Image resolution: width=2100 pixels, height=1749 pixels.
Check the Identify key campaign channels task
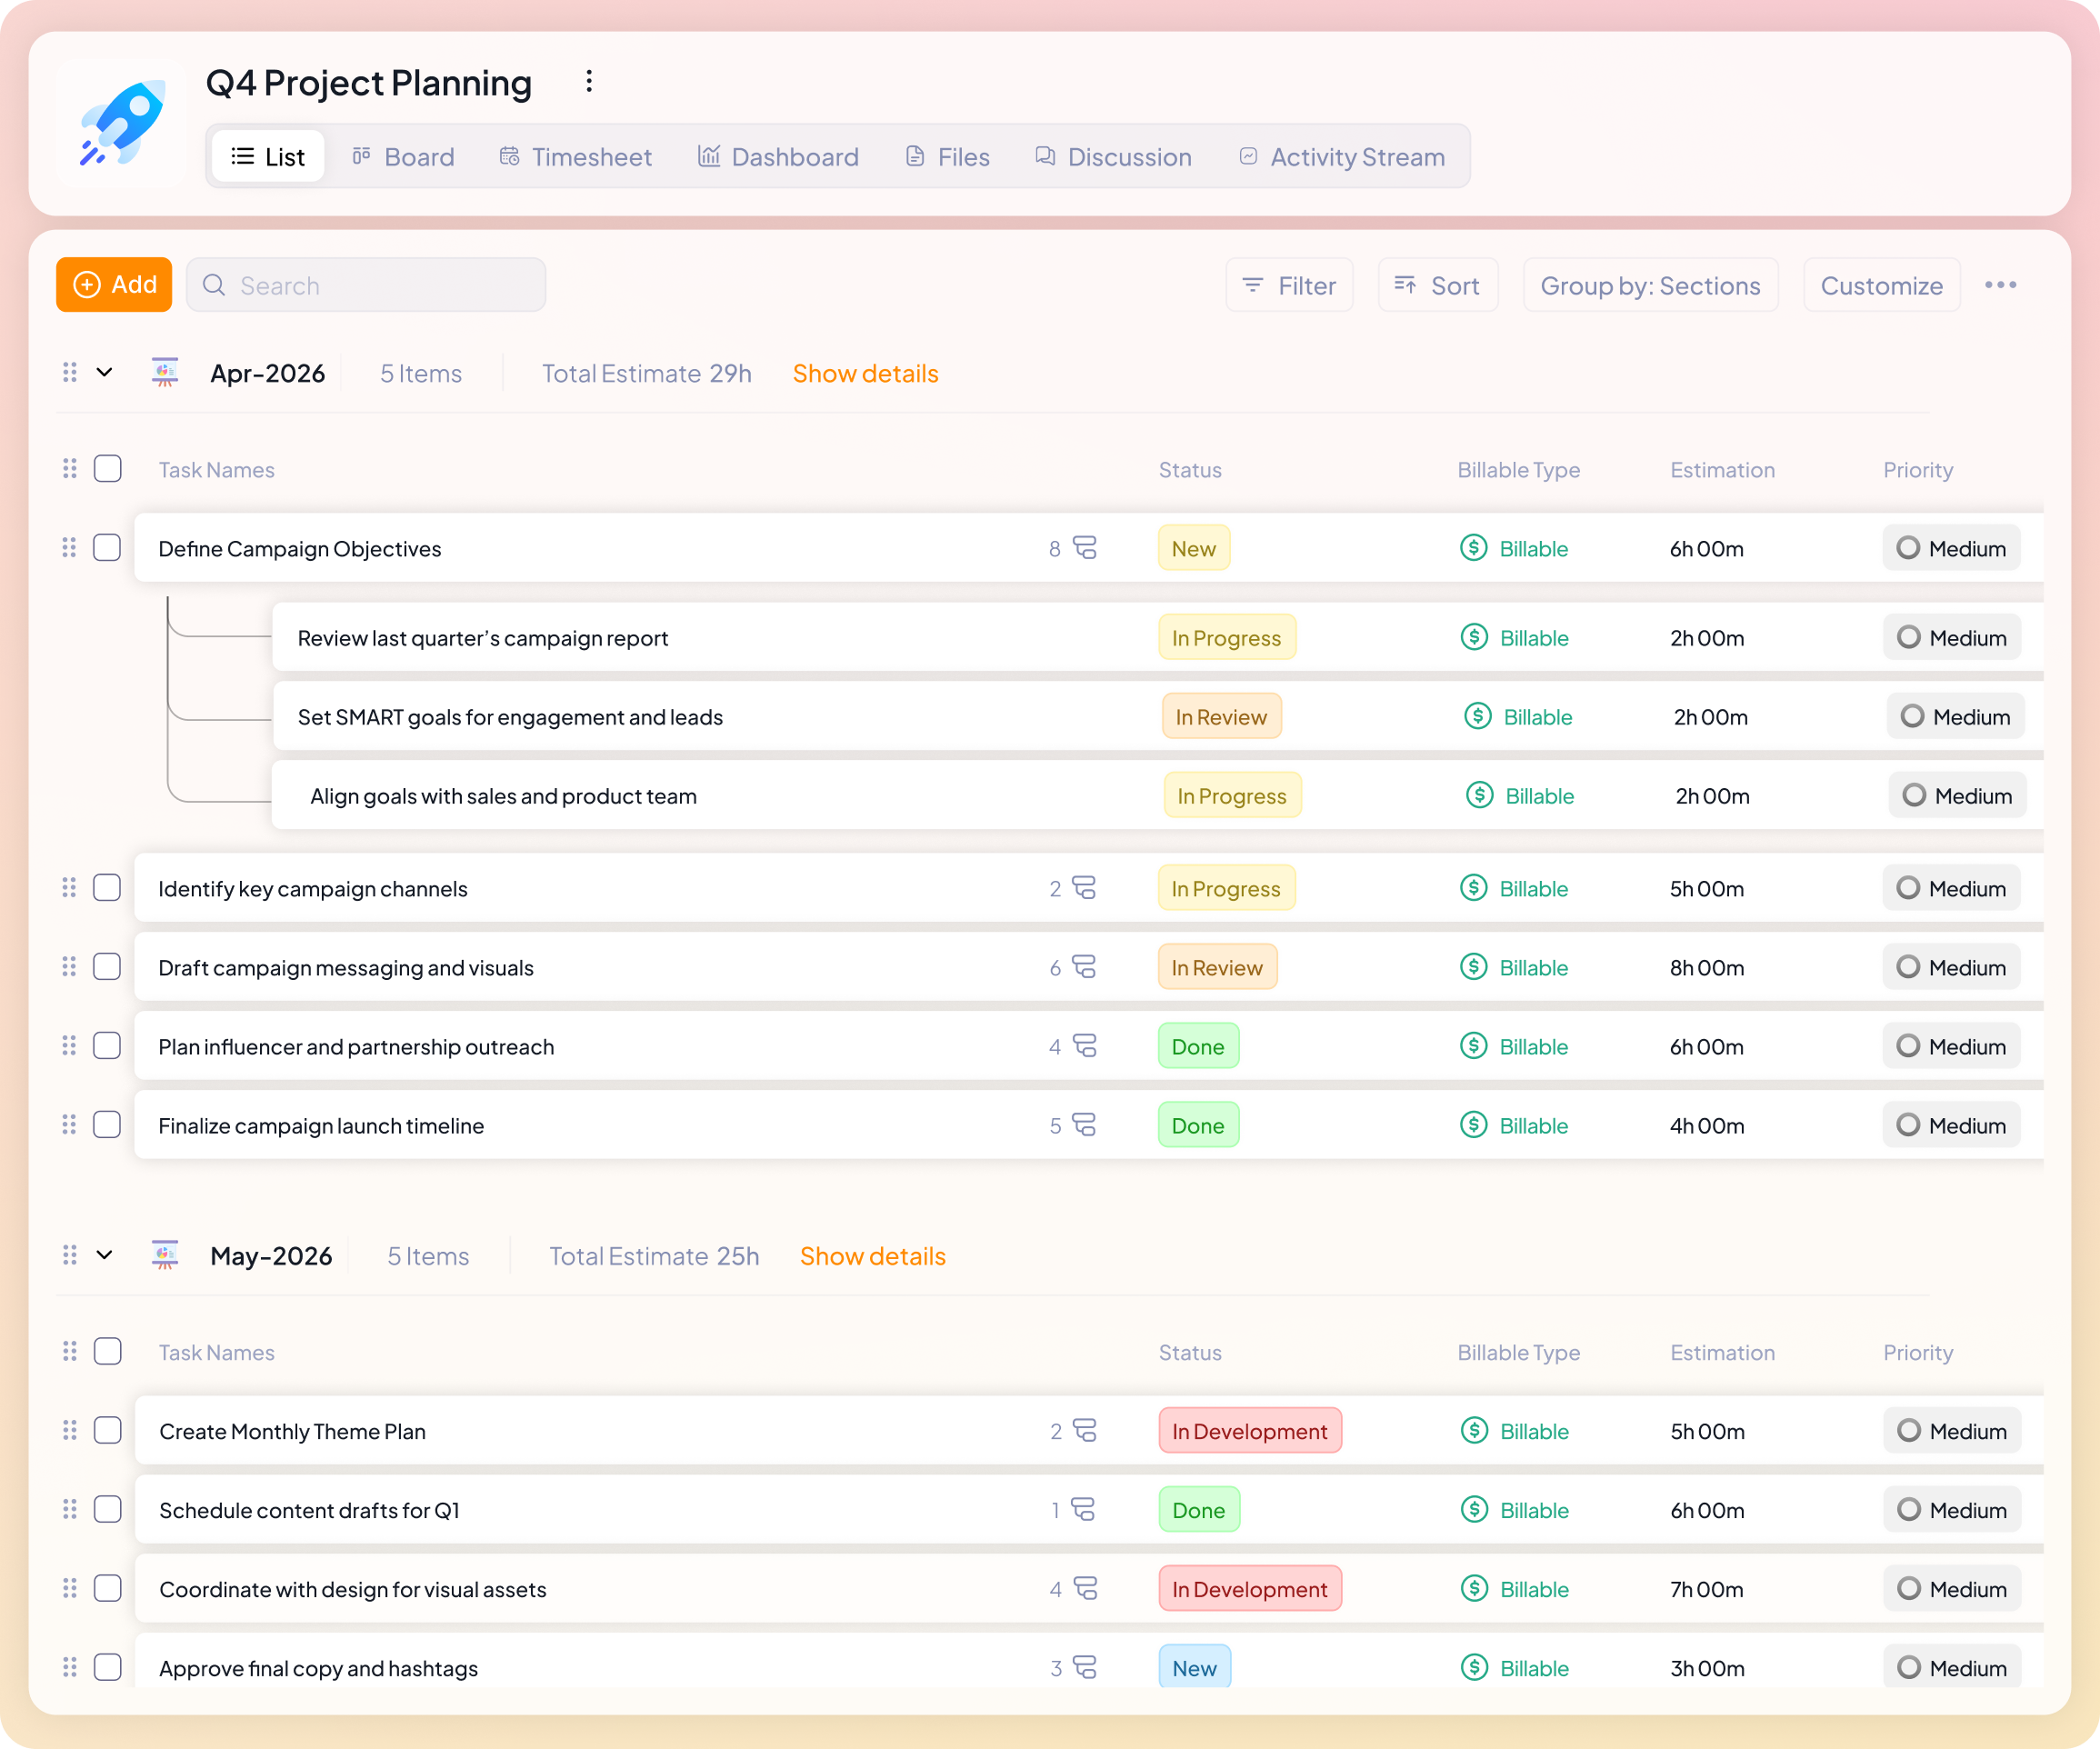[x=107, y=888]
